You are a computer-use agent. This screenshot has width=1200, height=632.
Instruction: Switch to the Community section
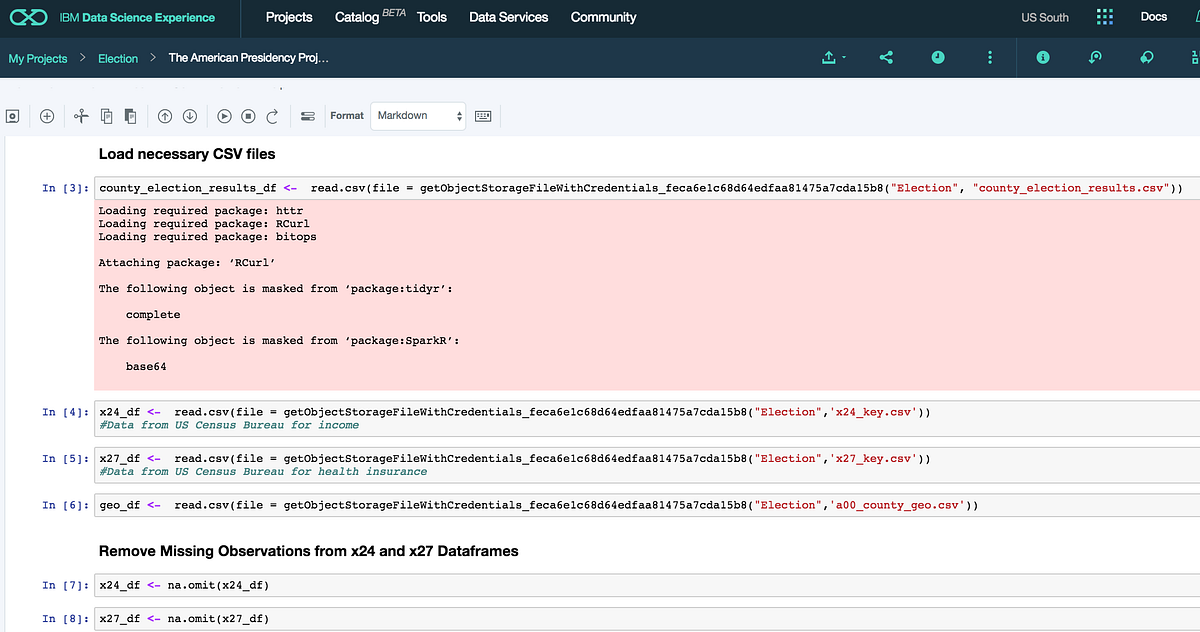603,17
